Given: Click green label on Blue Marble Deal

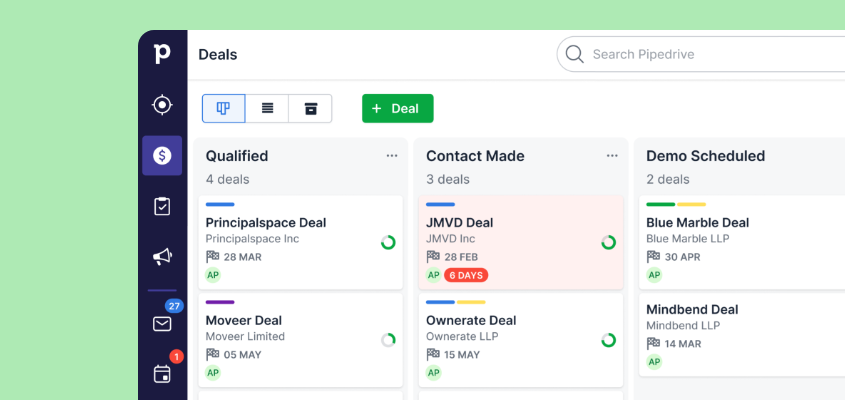Looking at the screenshot, I should pos(661,204).
